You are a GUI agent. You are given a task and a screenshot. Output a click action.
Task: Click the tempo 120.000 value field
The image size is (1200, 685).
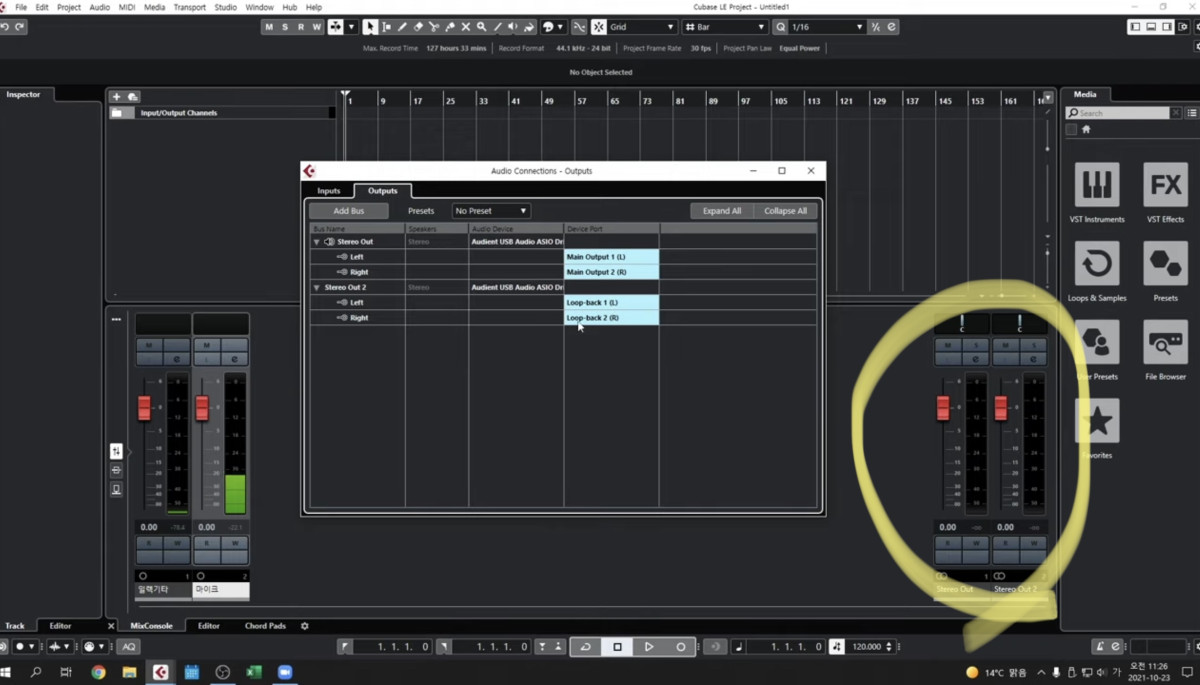coord(866,647)
